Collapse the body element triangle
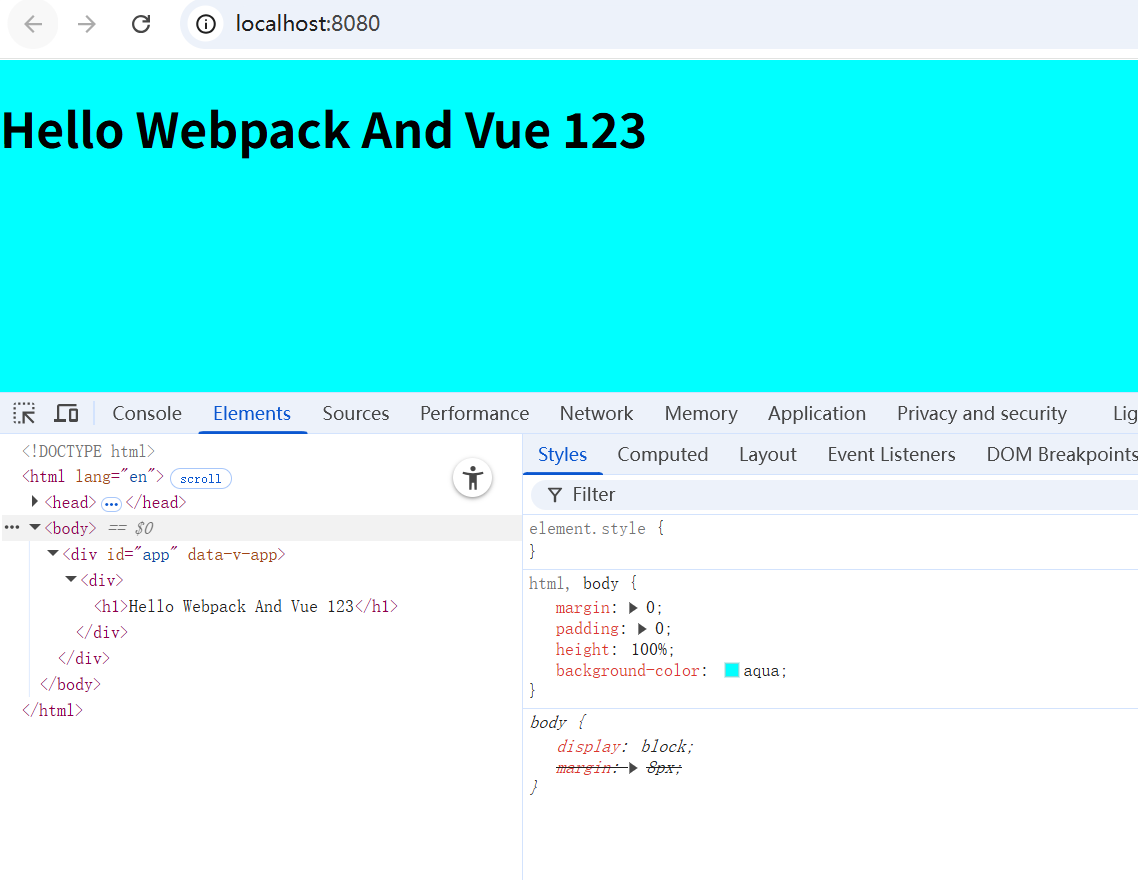Viewport: 1138px width, 880px height. 34,527
